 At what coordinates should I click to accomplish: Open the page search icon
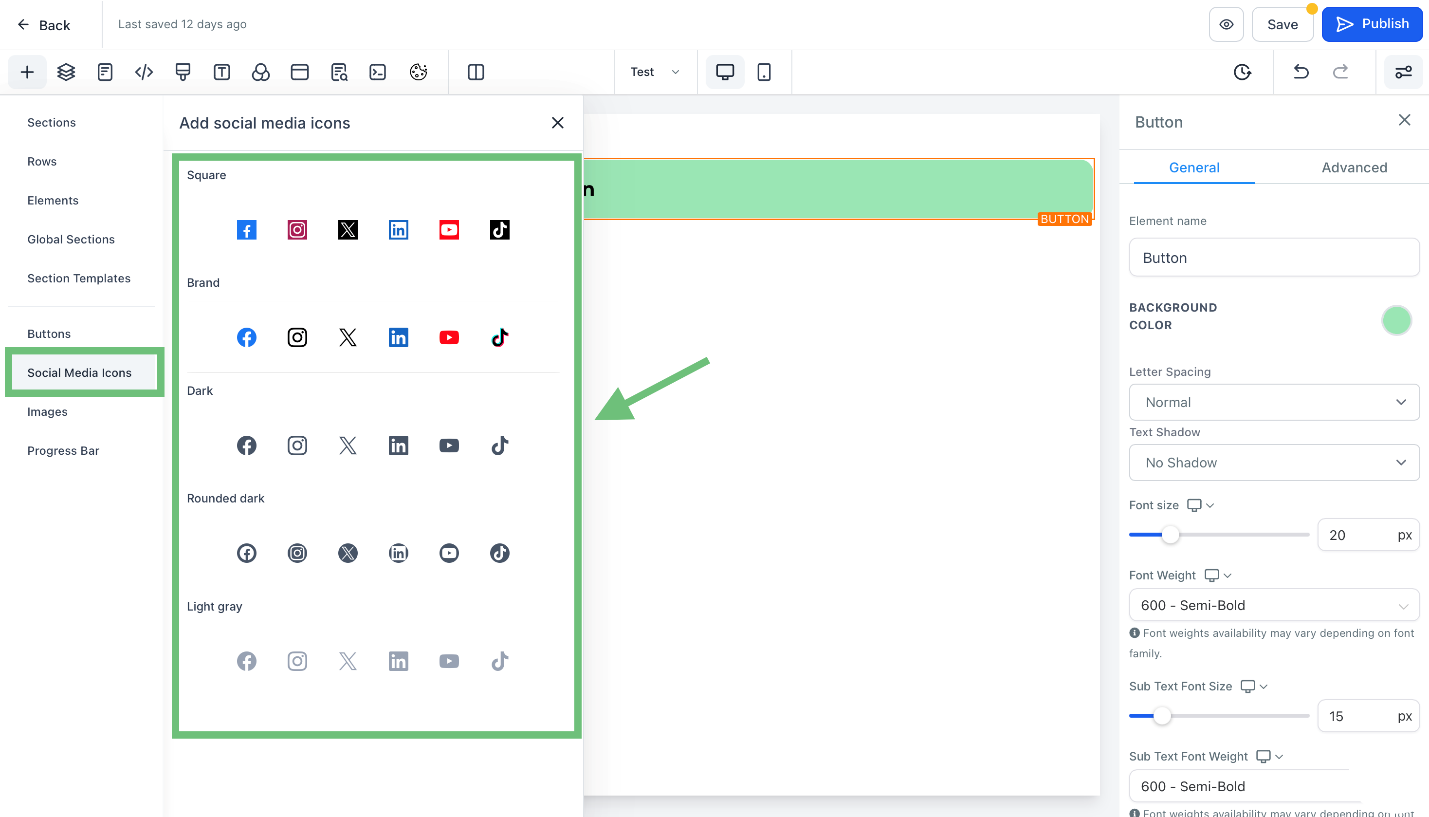(x=339, y=72)
